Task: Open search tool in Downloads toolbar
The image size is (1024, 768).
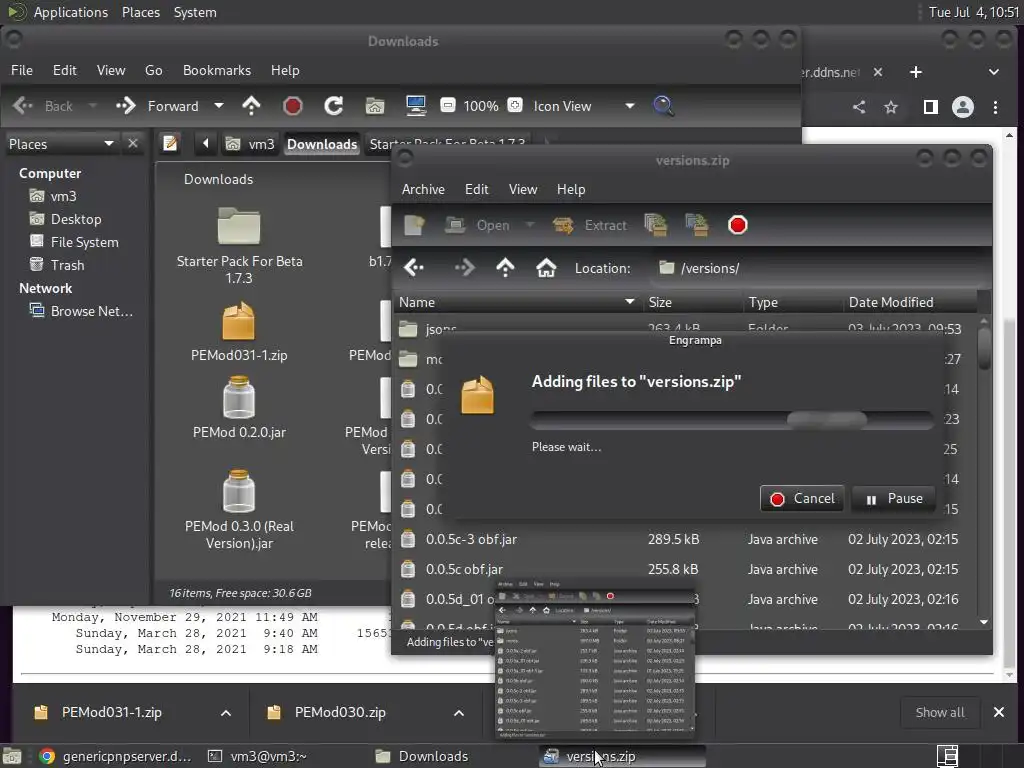Action: point(663,106)
